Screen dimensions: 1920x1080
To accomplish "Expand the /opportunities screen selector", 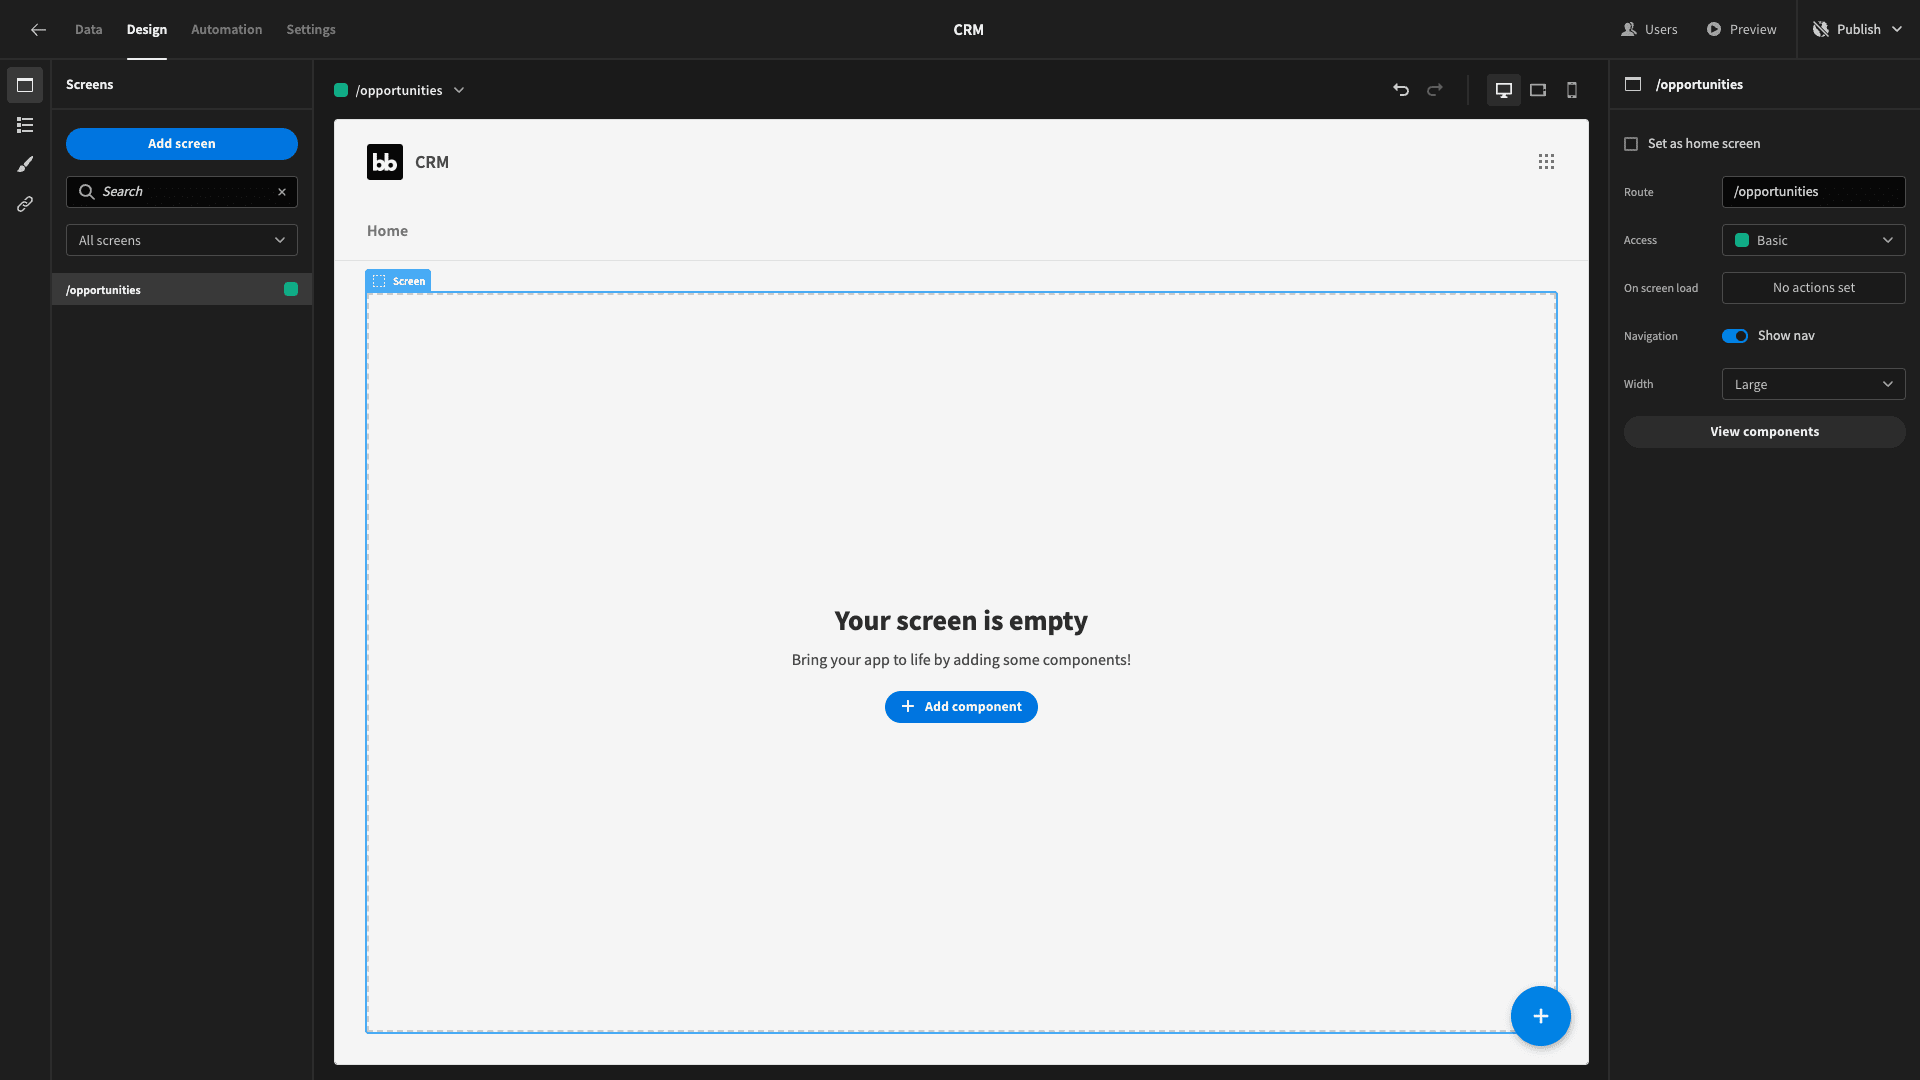I will [400, 91].
